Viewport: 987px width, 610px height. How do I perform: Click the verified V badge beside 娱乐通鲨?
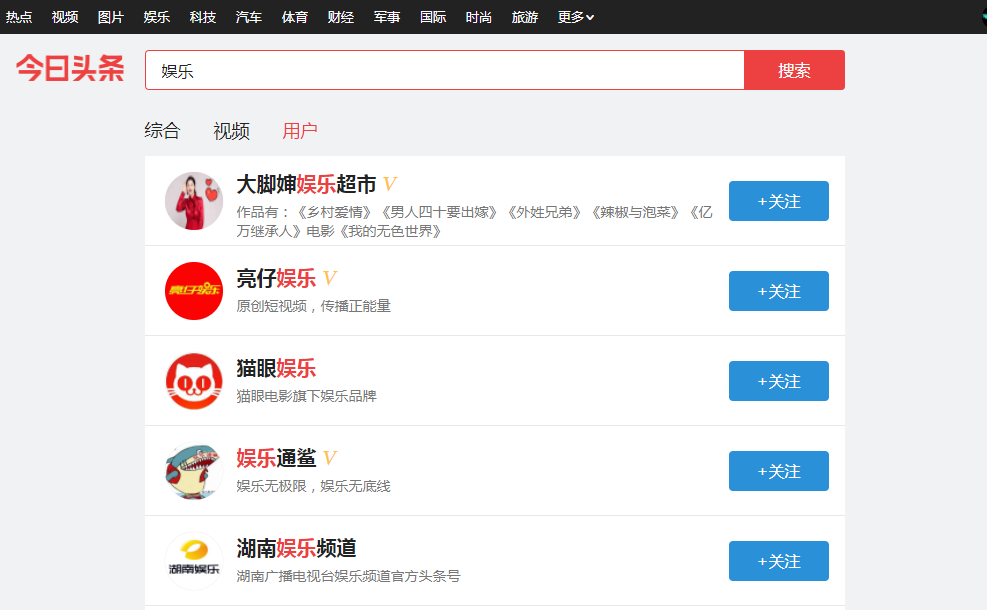pos(330,458)
